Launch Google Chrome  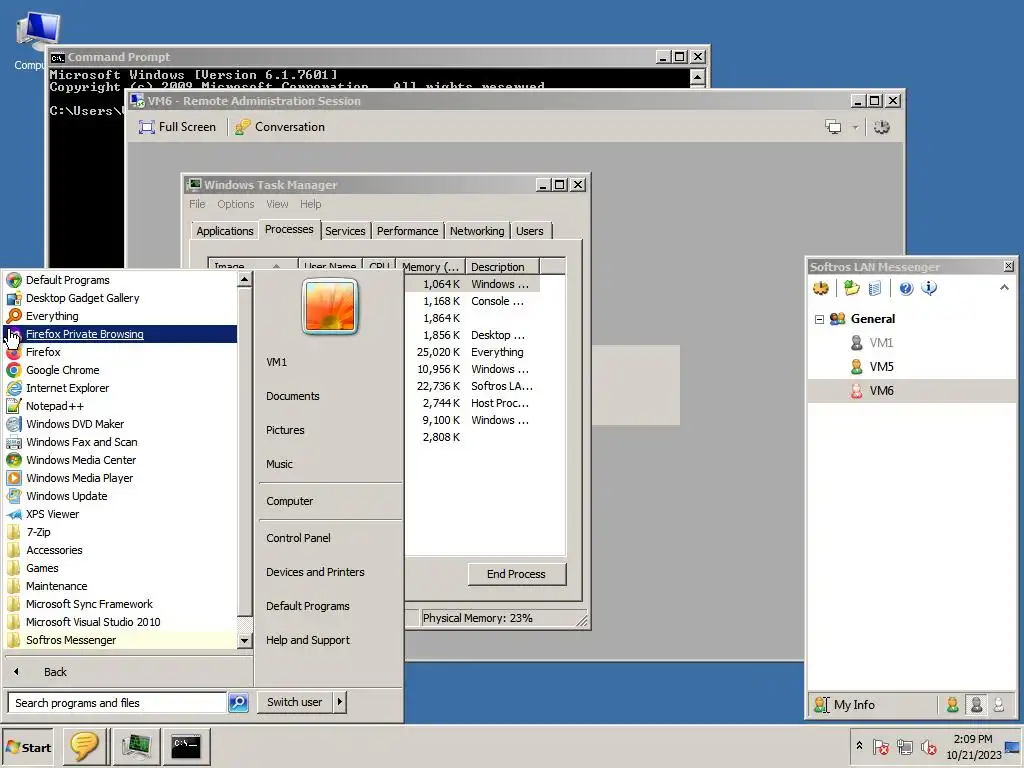coord(121,370)
